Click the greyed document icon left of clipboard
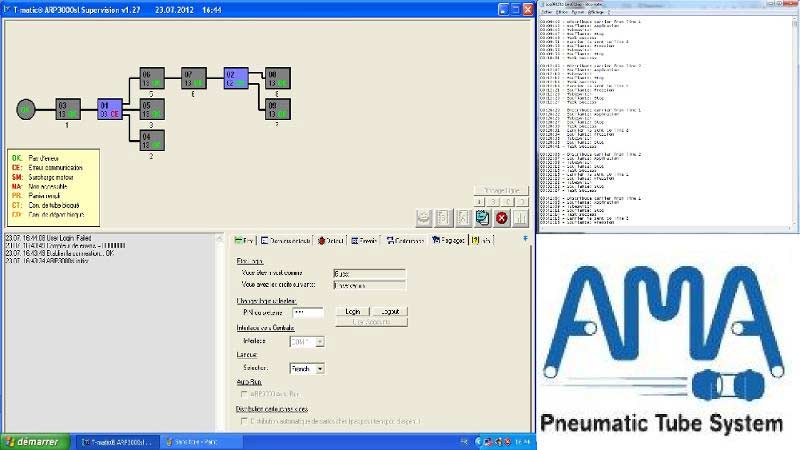Viewport: 800px width, 450px height. [x=463, y=218]
